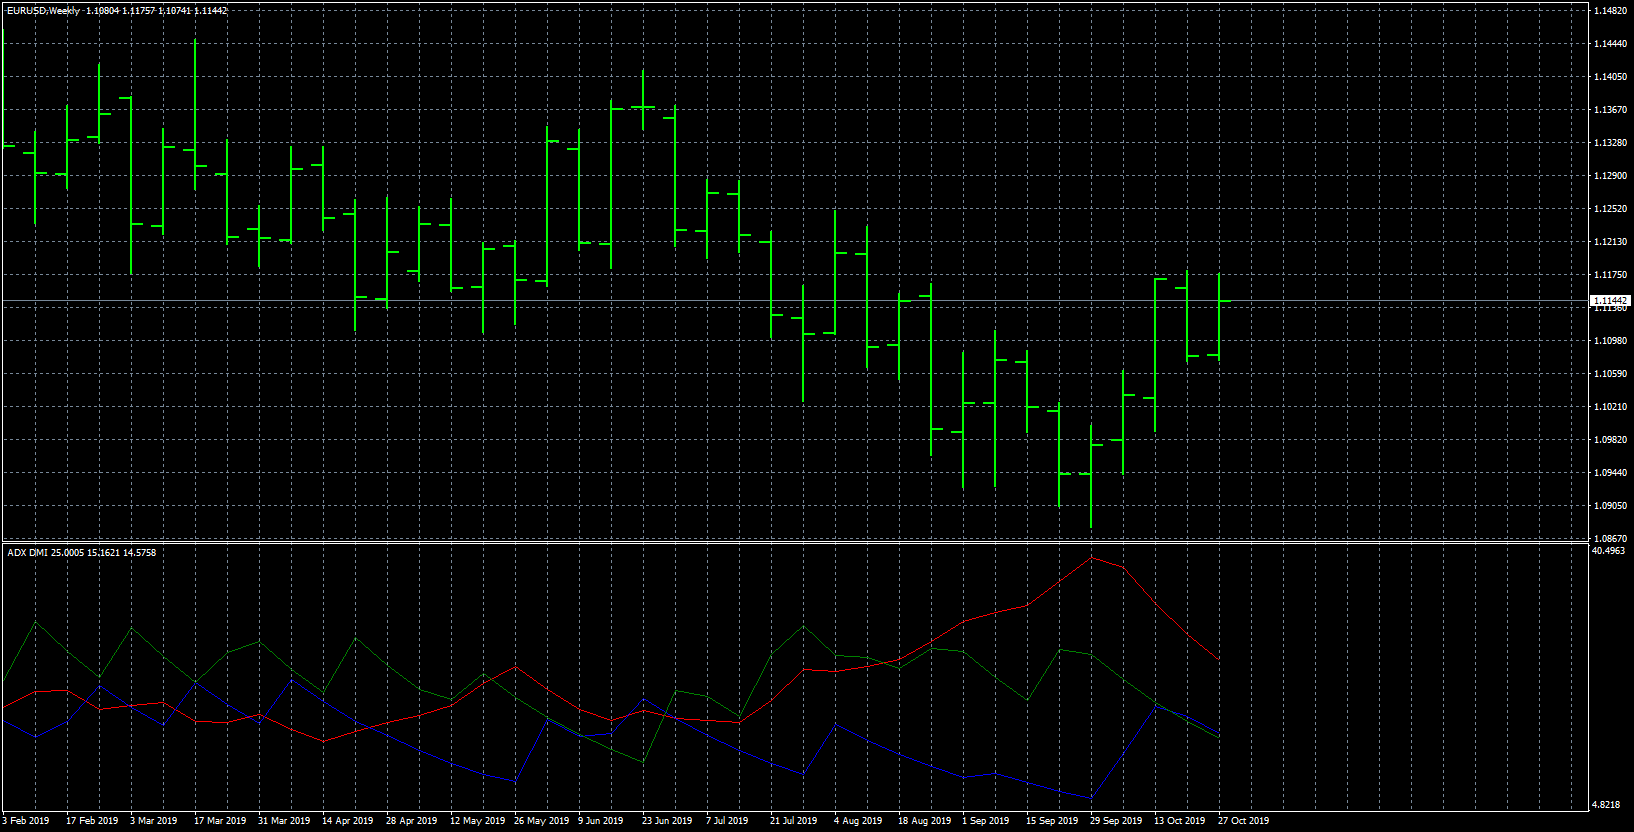Click the 1.14820 price axis label
This screenshot has width=1634, height=832.
(x=1609, y=11)
